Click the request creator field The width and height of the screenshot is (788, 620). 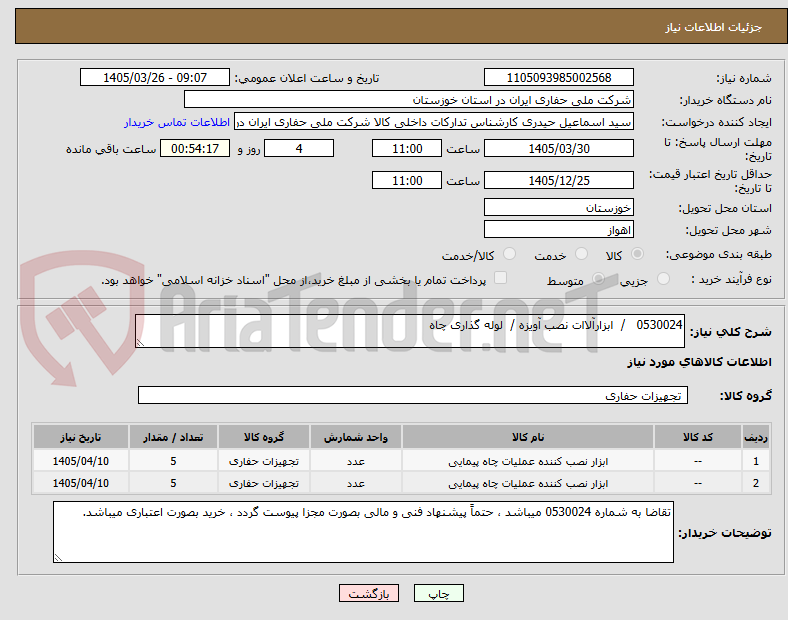click(434, 122)
